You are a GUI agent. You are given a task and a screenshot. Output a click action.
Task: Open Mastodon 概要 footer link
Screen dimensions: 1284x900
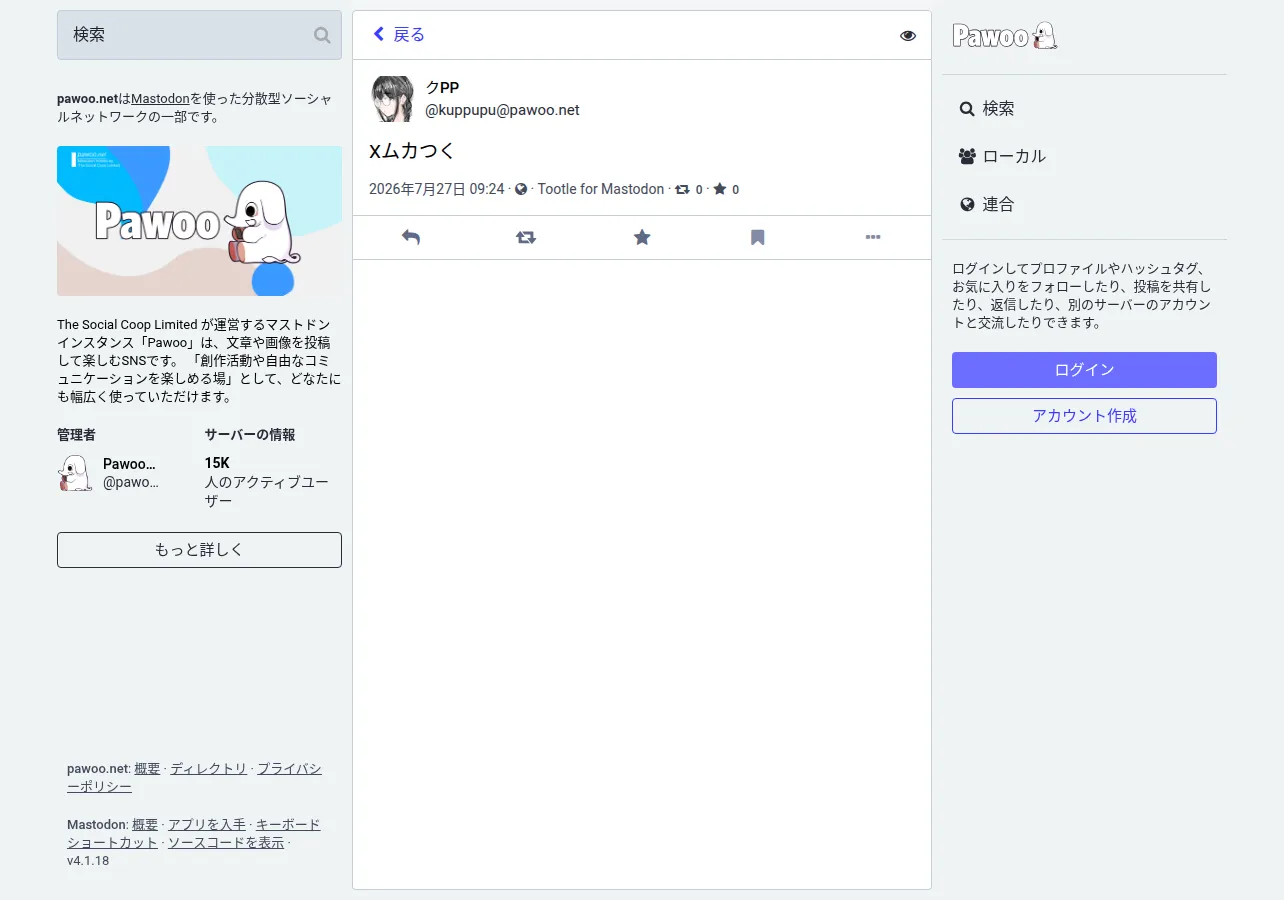pyautogui.click(x=145, y=825)
